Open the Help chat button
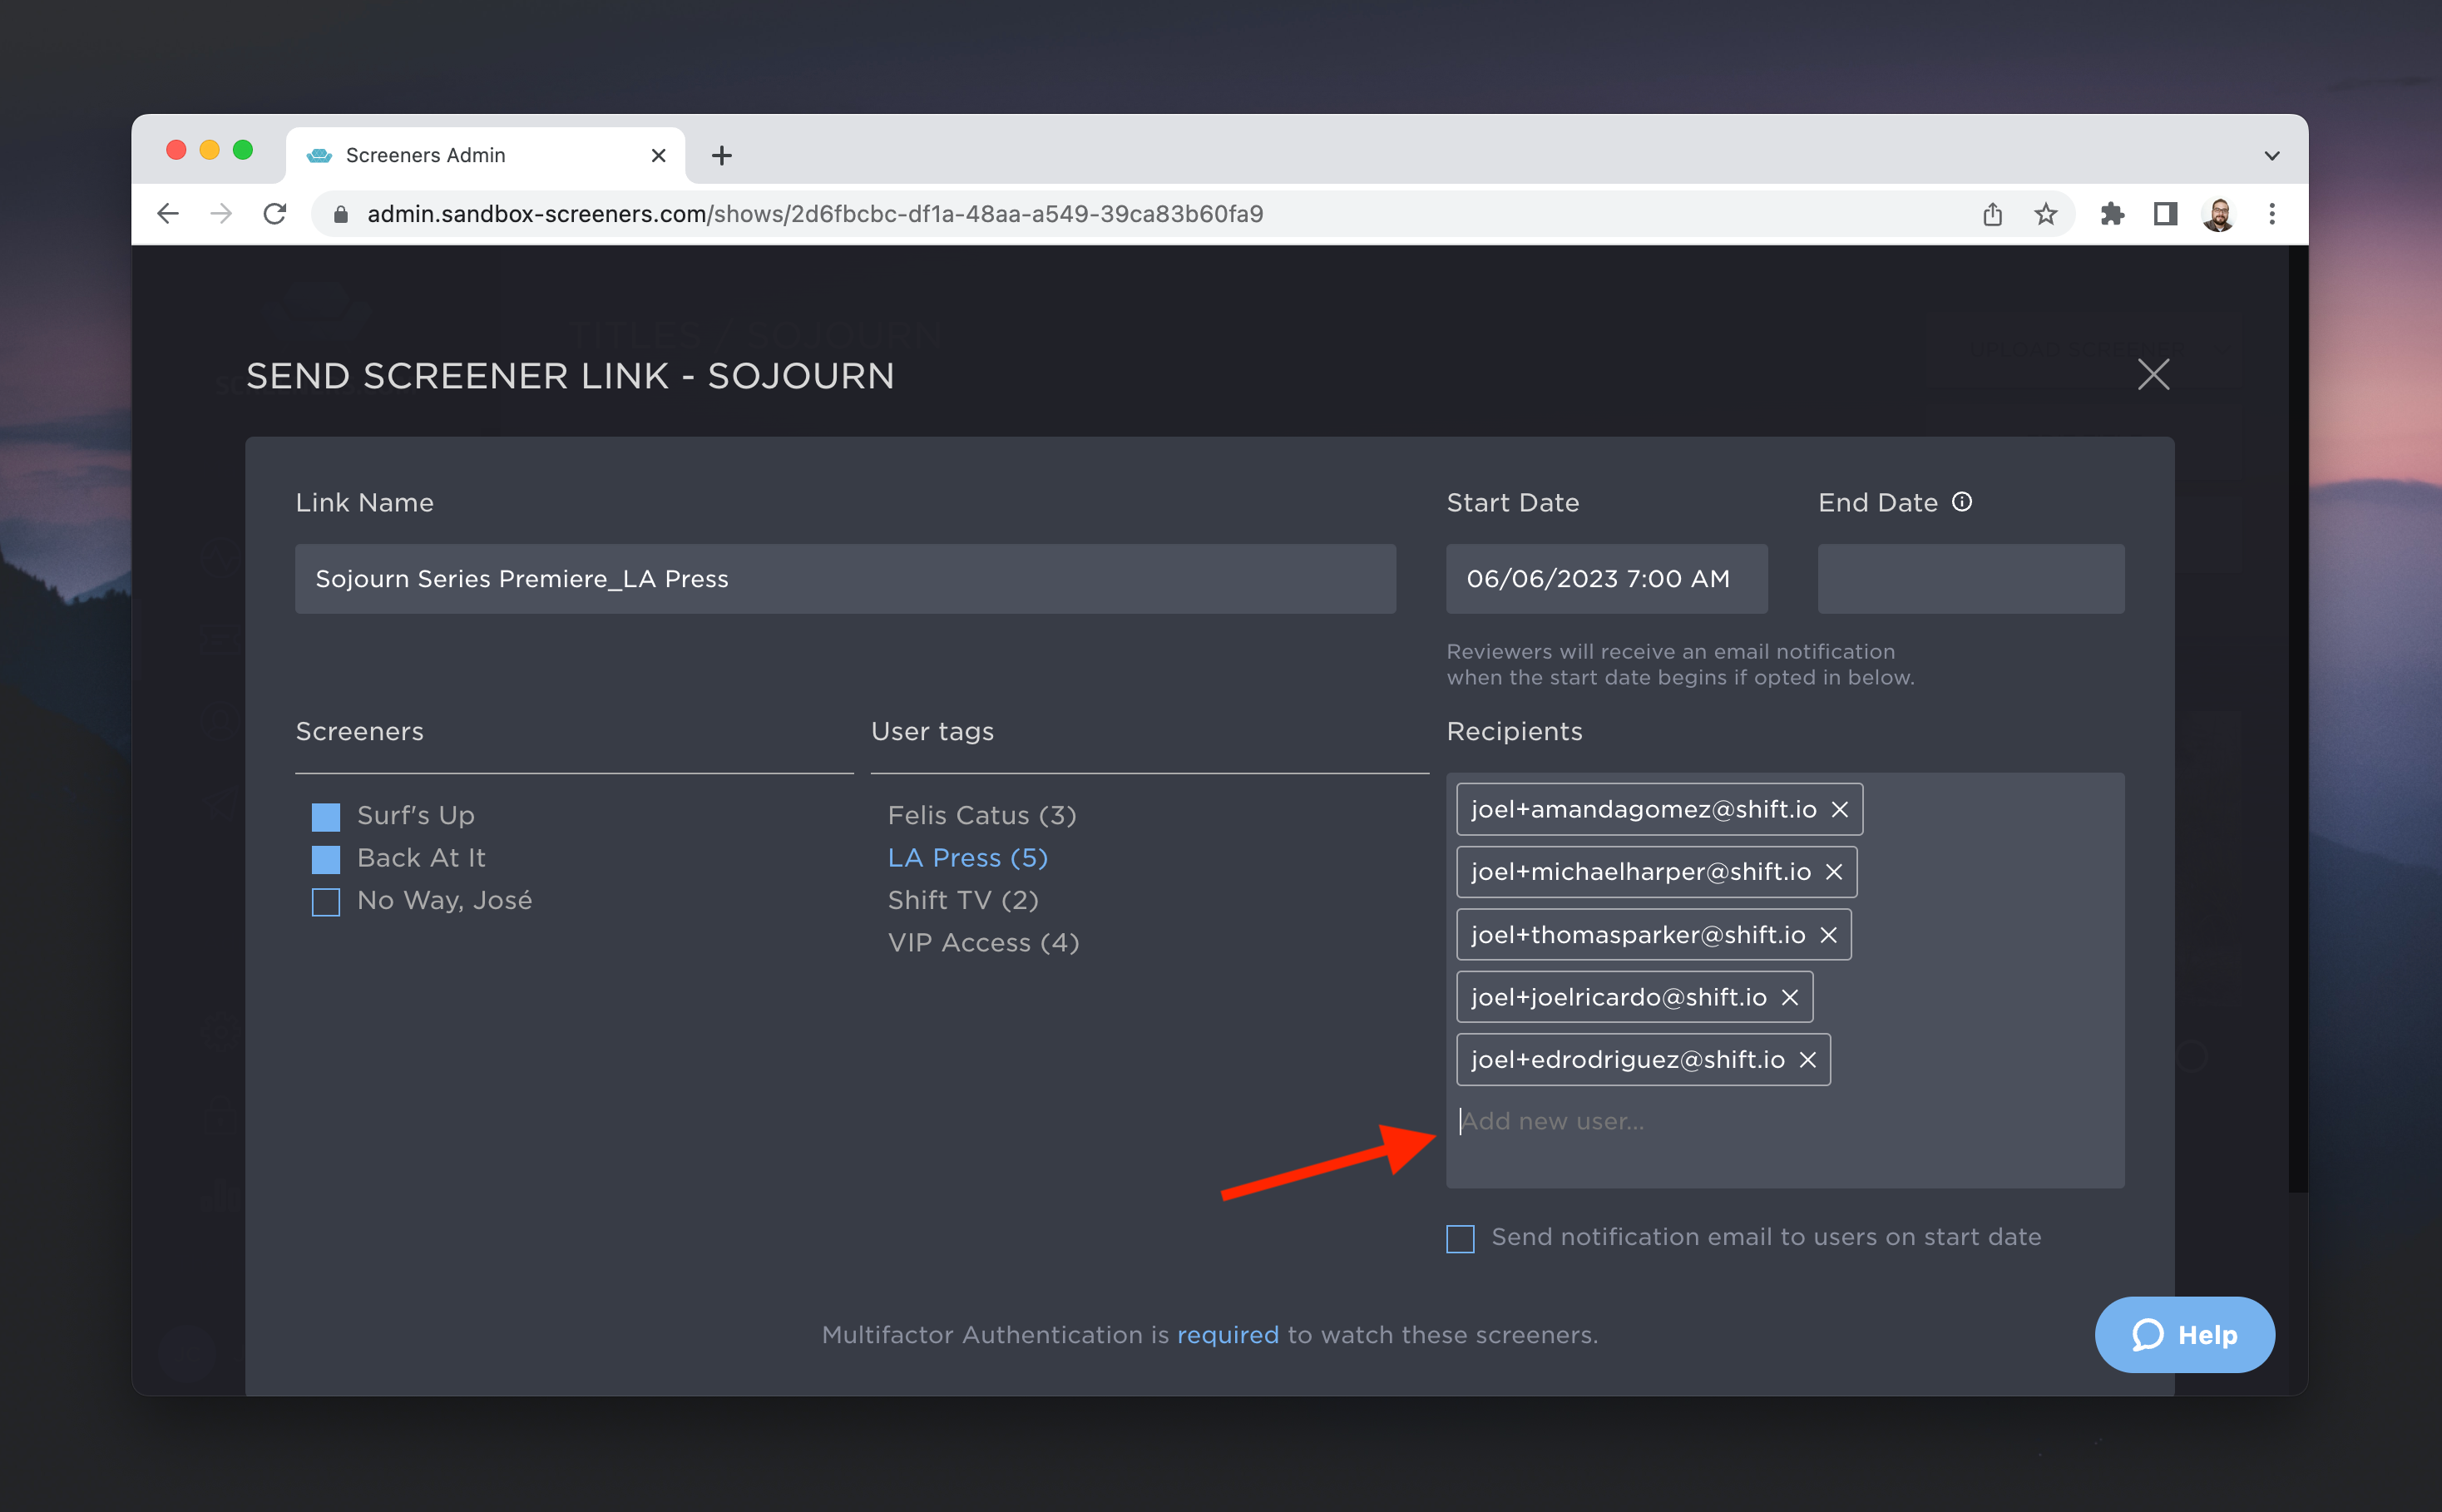The height and width of the screenshot is (1512, 2442). point(2184,1335)
